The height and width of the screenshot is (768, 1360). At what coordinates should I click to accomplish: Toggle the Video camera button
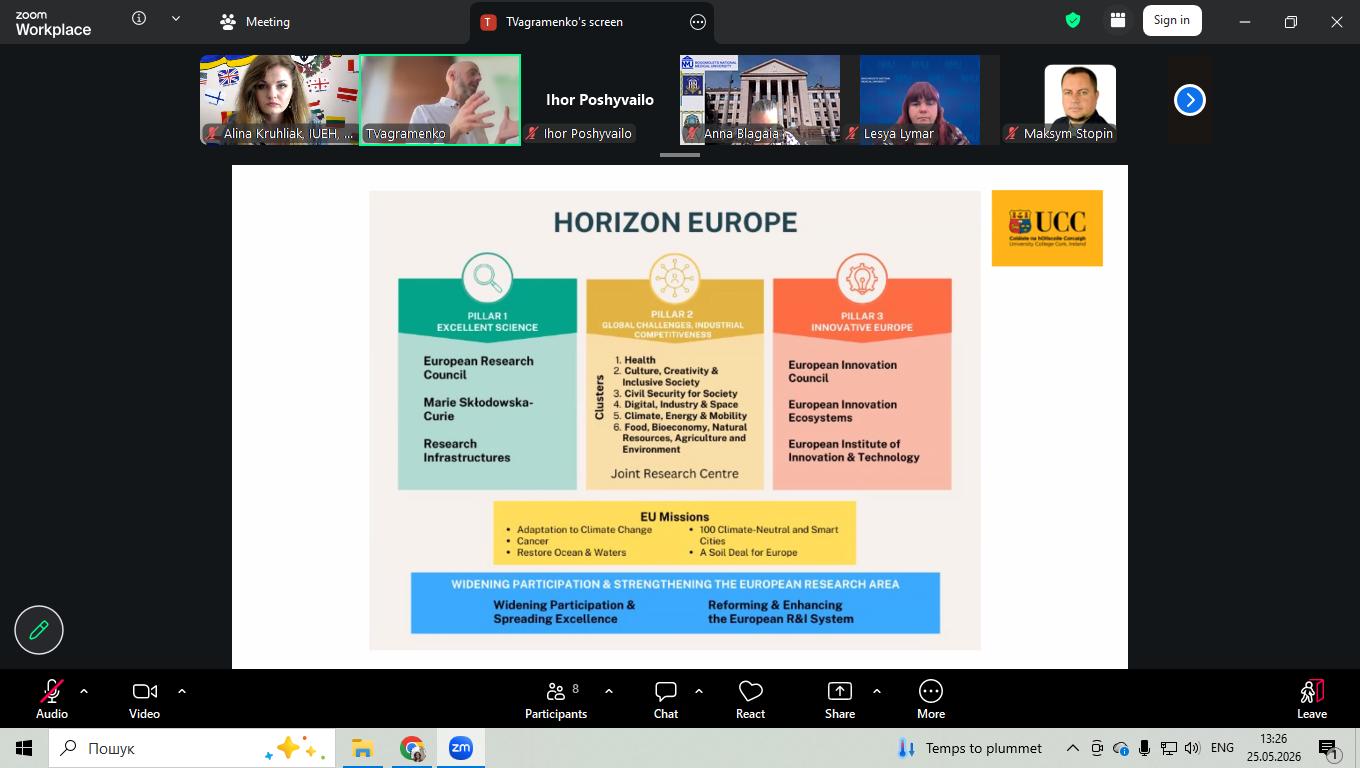coord(144,699)
